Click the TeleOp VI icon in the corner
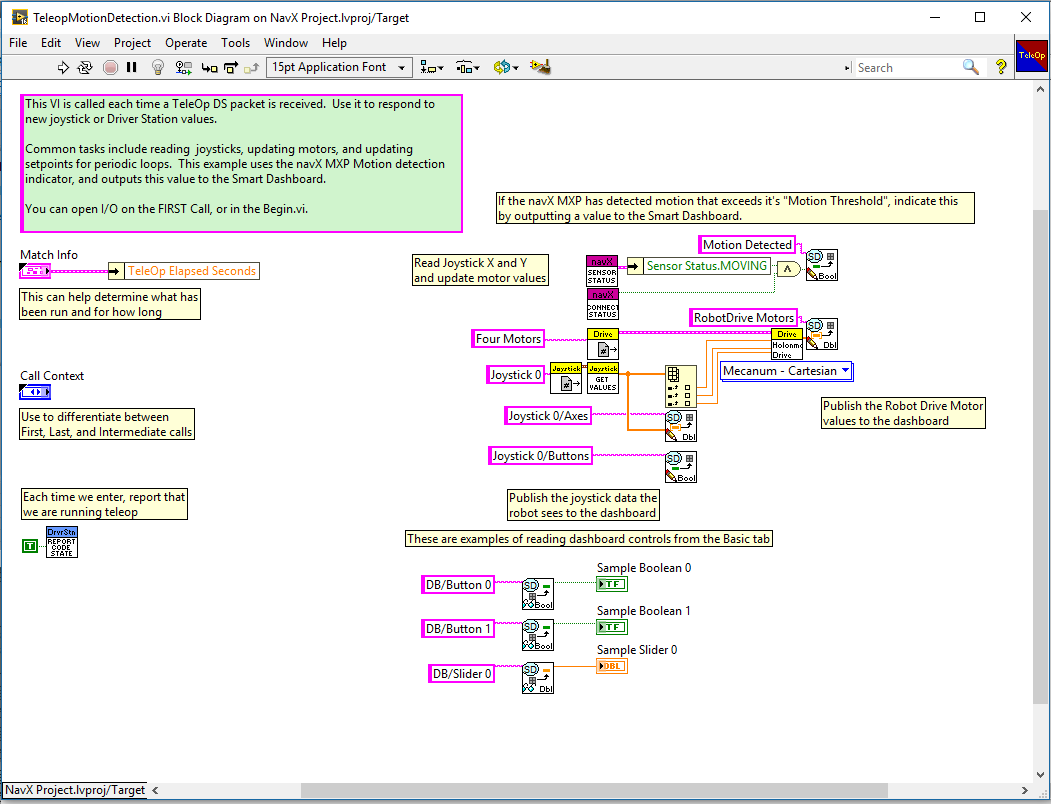The height and width of the screenshot is (804, 1051). 1032,56
